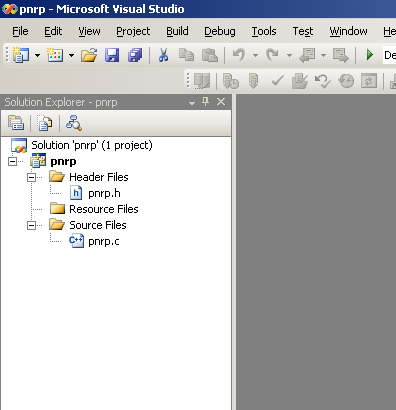This screenshot has width=396, height=410.
Task: Open the Tools menu
Action: [264, 31]
